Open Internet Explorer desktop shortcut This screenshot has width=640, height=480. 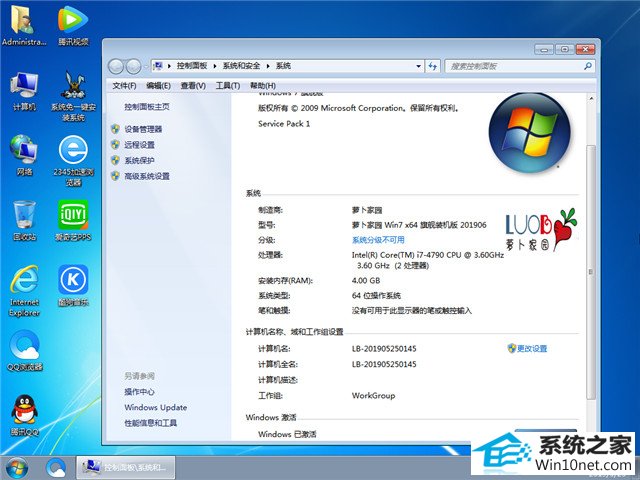click(x=24, y=281)
